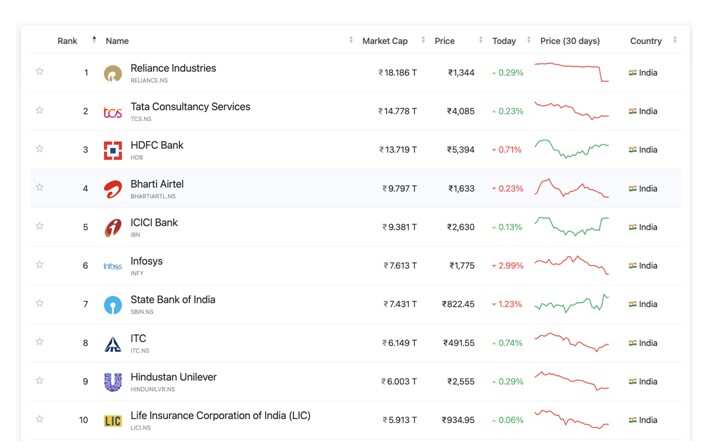The width and height of the screenshot is (722, 447).
Task: Open Life Insurance Corporation of India link
Action: 220,416
